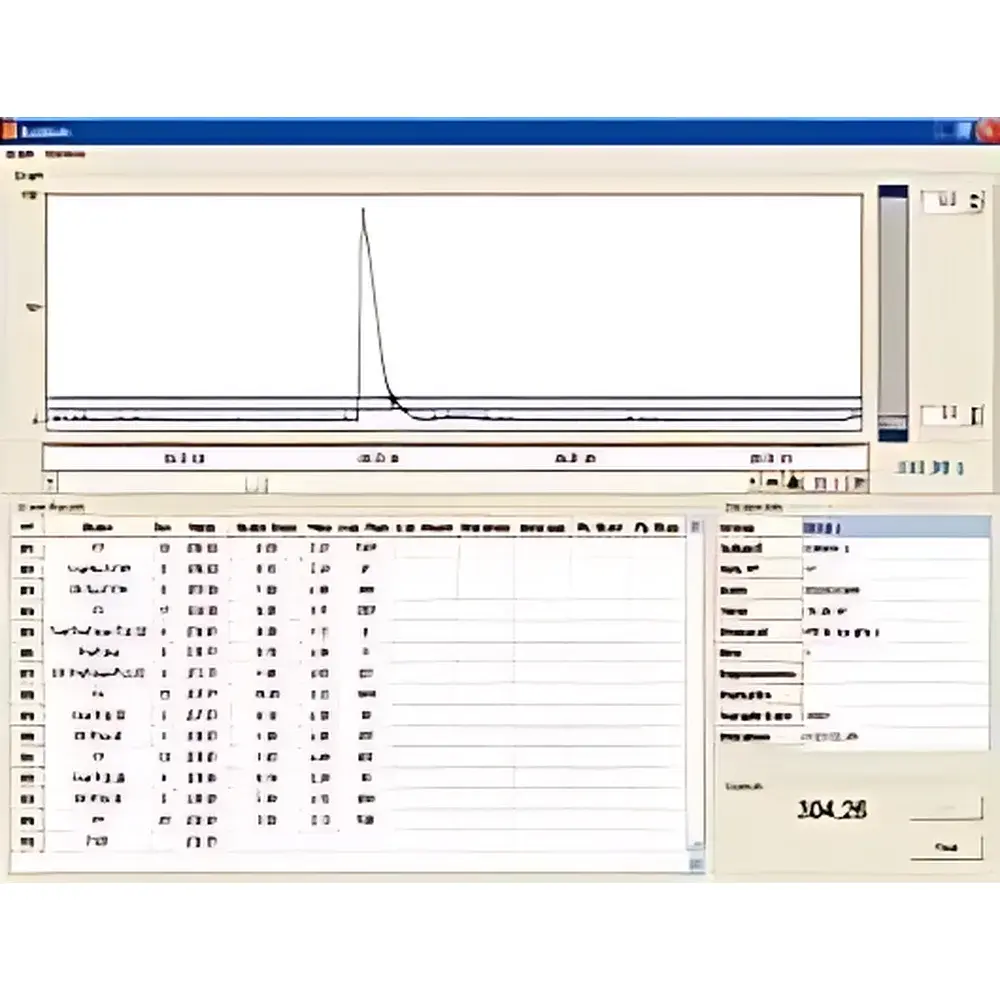Viewport: 1000px width, 1000px height.
Task: Select the first row header in data table
Action: pos(27,548)
